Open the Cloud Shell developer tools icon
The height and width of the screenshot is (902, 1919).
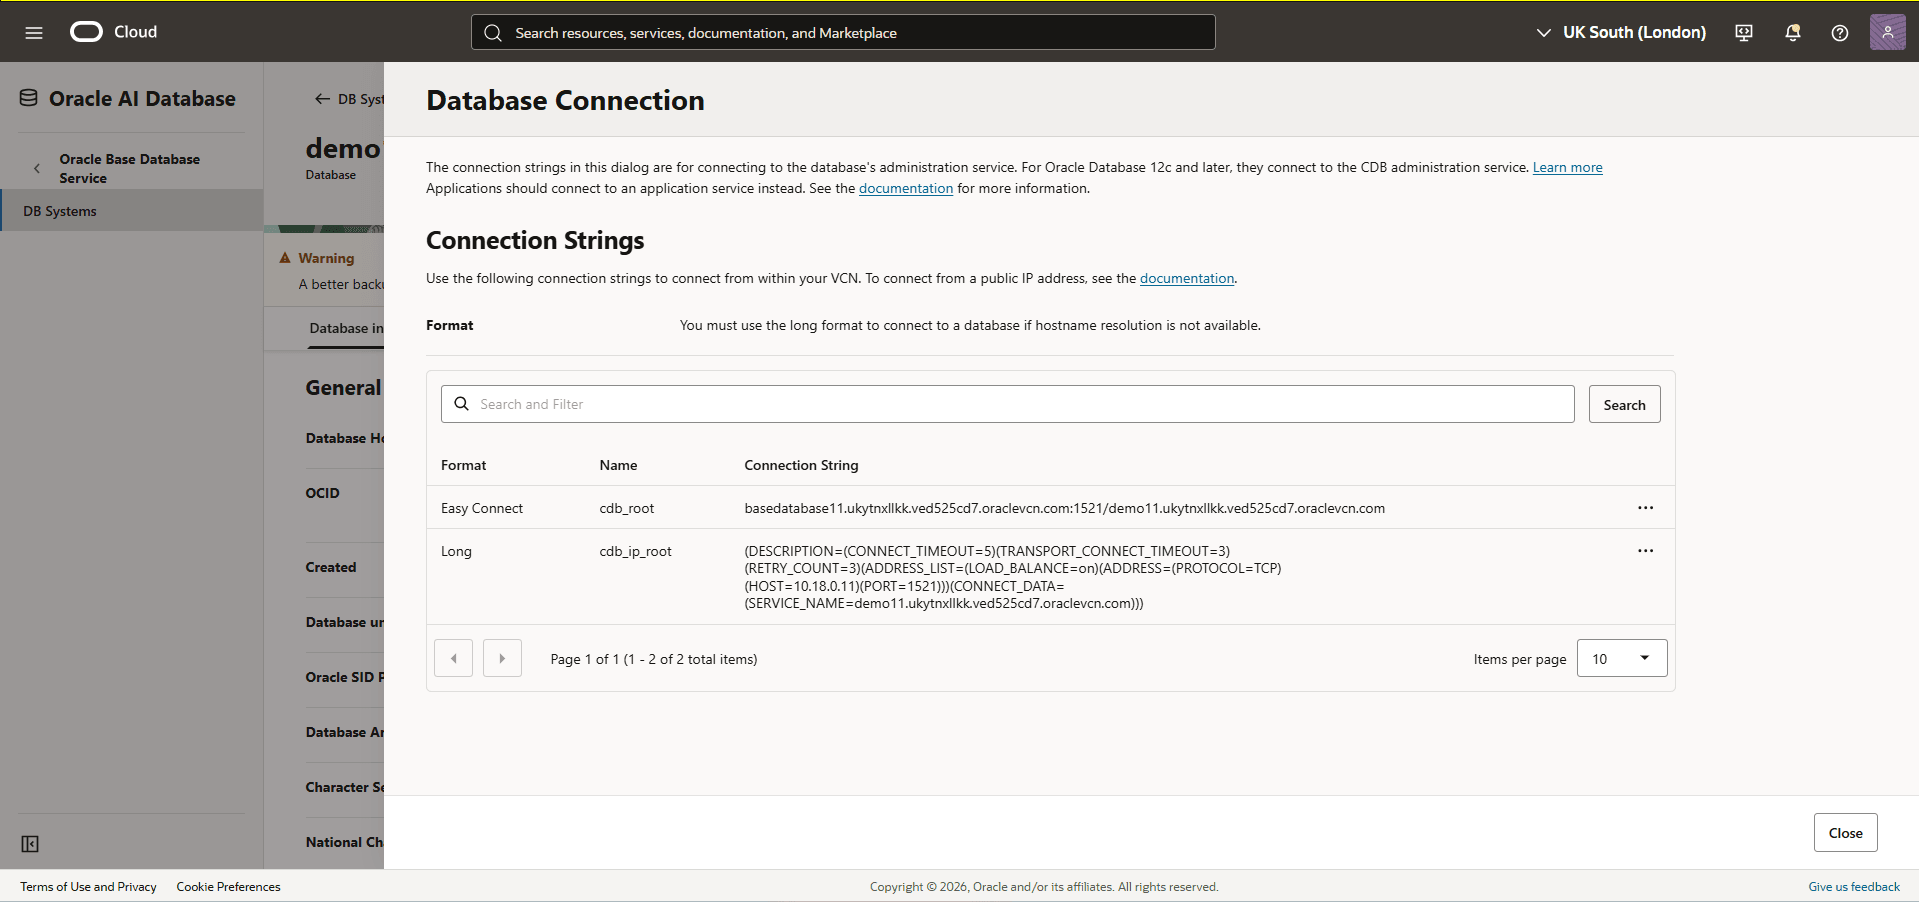coord(1744,32)
